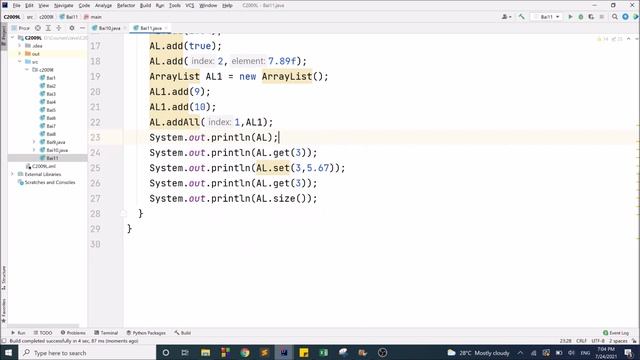Collapse the C2009L project root node
This screenshot has height=360, width=640.
click(x=13, y=38)
